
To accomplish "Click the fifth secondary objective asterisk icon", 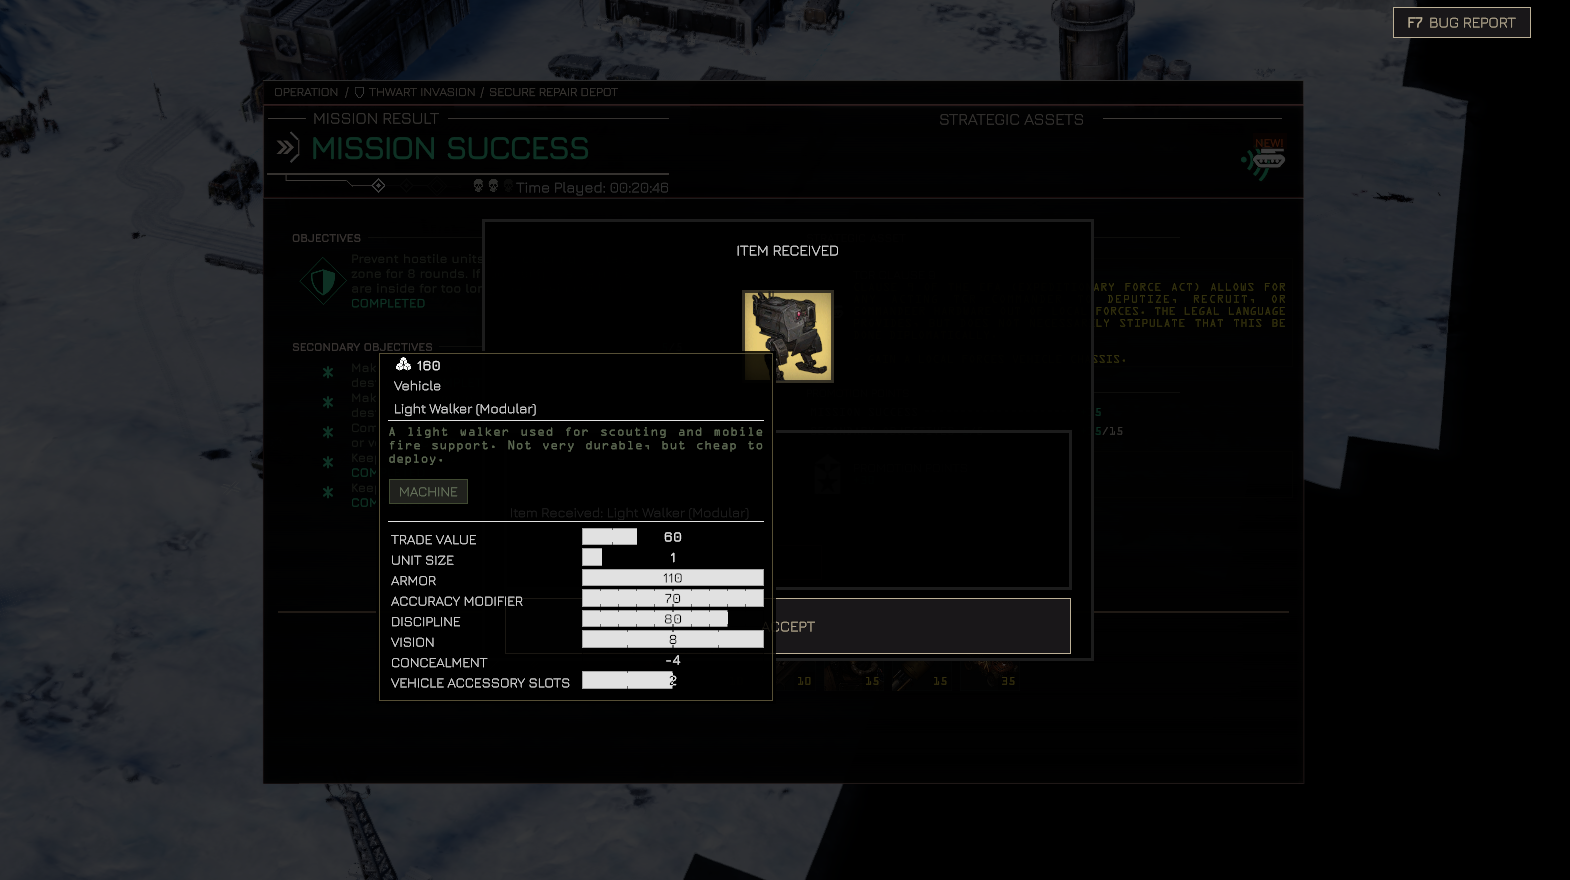I will click(328, 492).
